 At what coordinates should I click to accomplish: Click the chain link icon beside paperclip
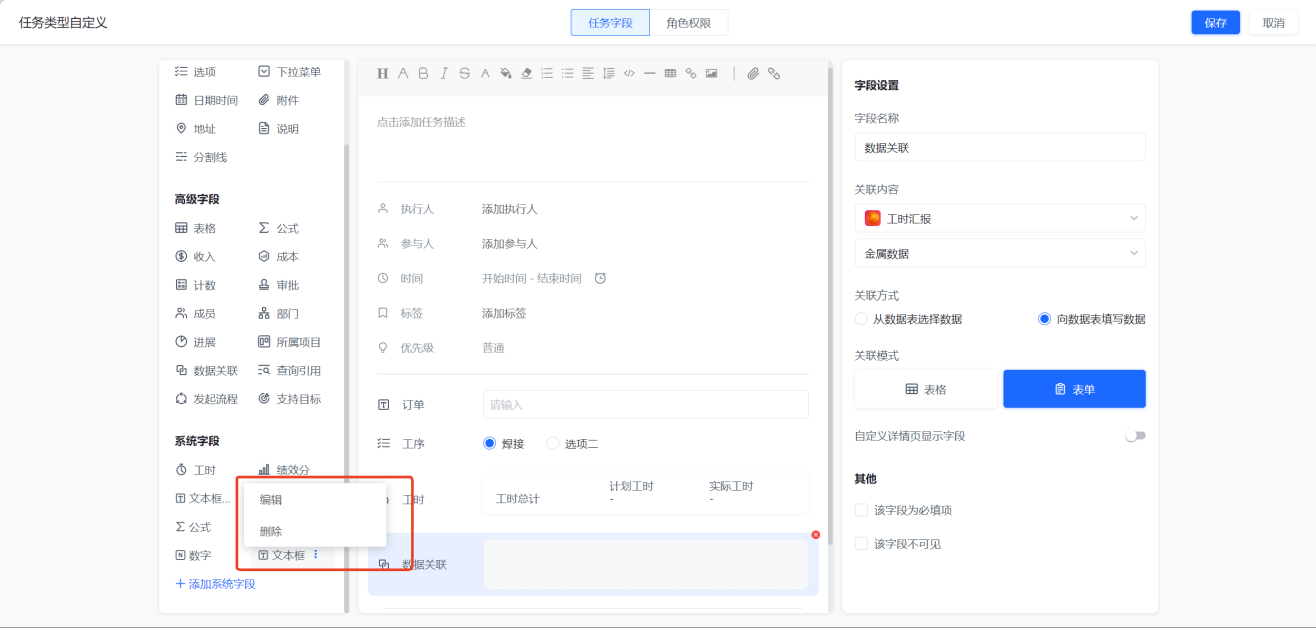(x=774, y=73)
